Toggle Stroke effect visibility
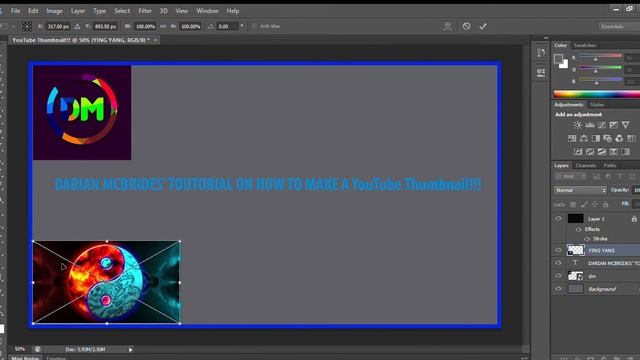The image size is (640, 360). (x=587, y=239)
